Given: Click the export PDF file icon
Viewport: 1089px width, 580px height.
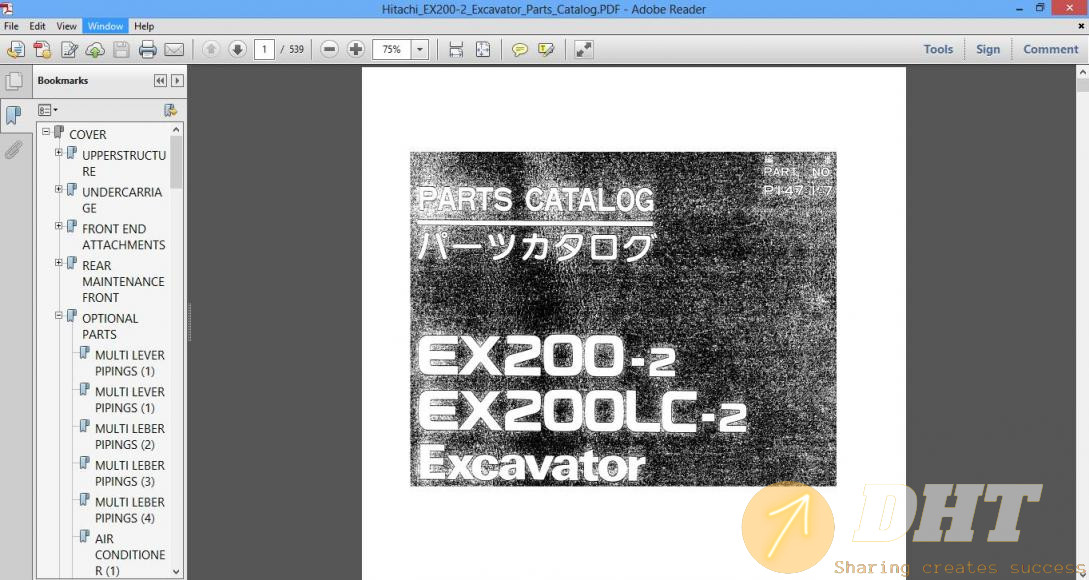Looking at the screenshot, I should [42, 49].
